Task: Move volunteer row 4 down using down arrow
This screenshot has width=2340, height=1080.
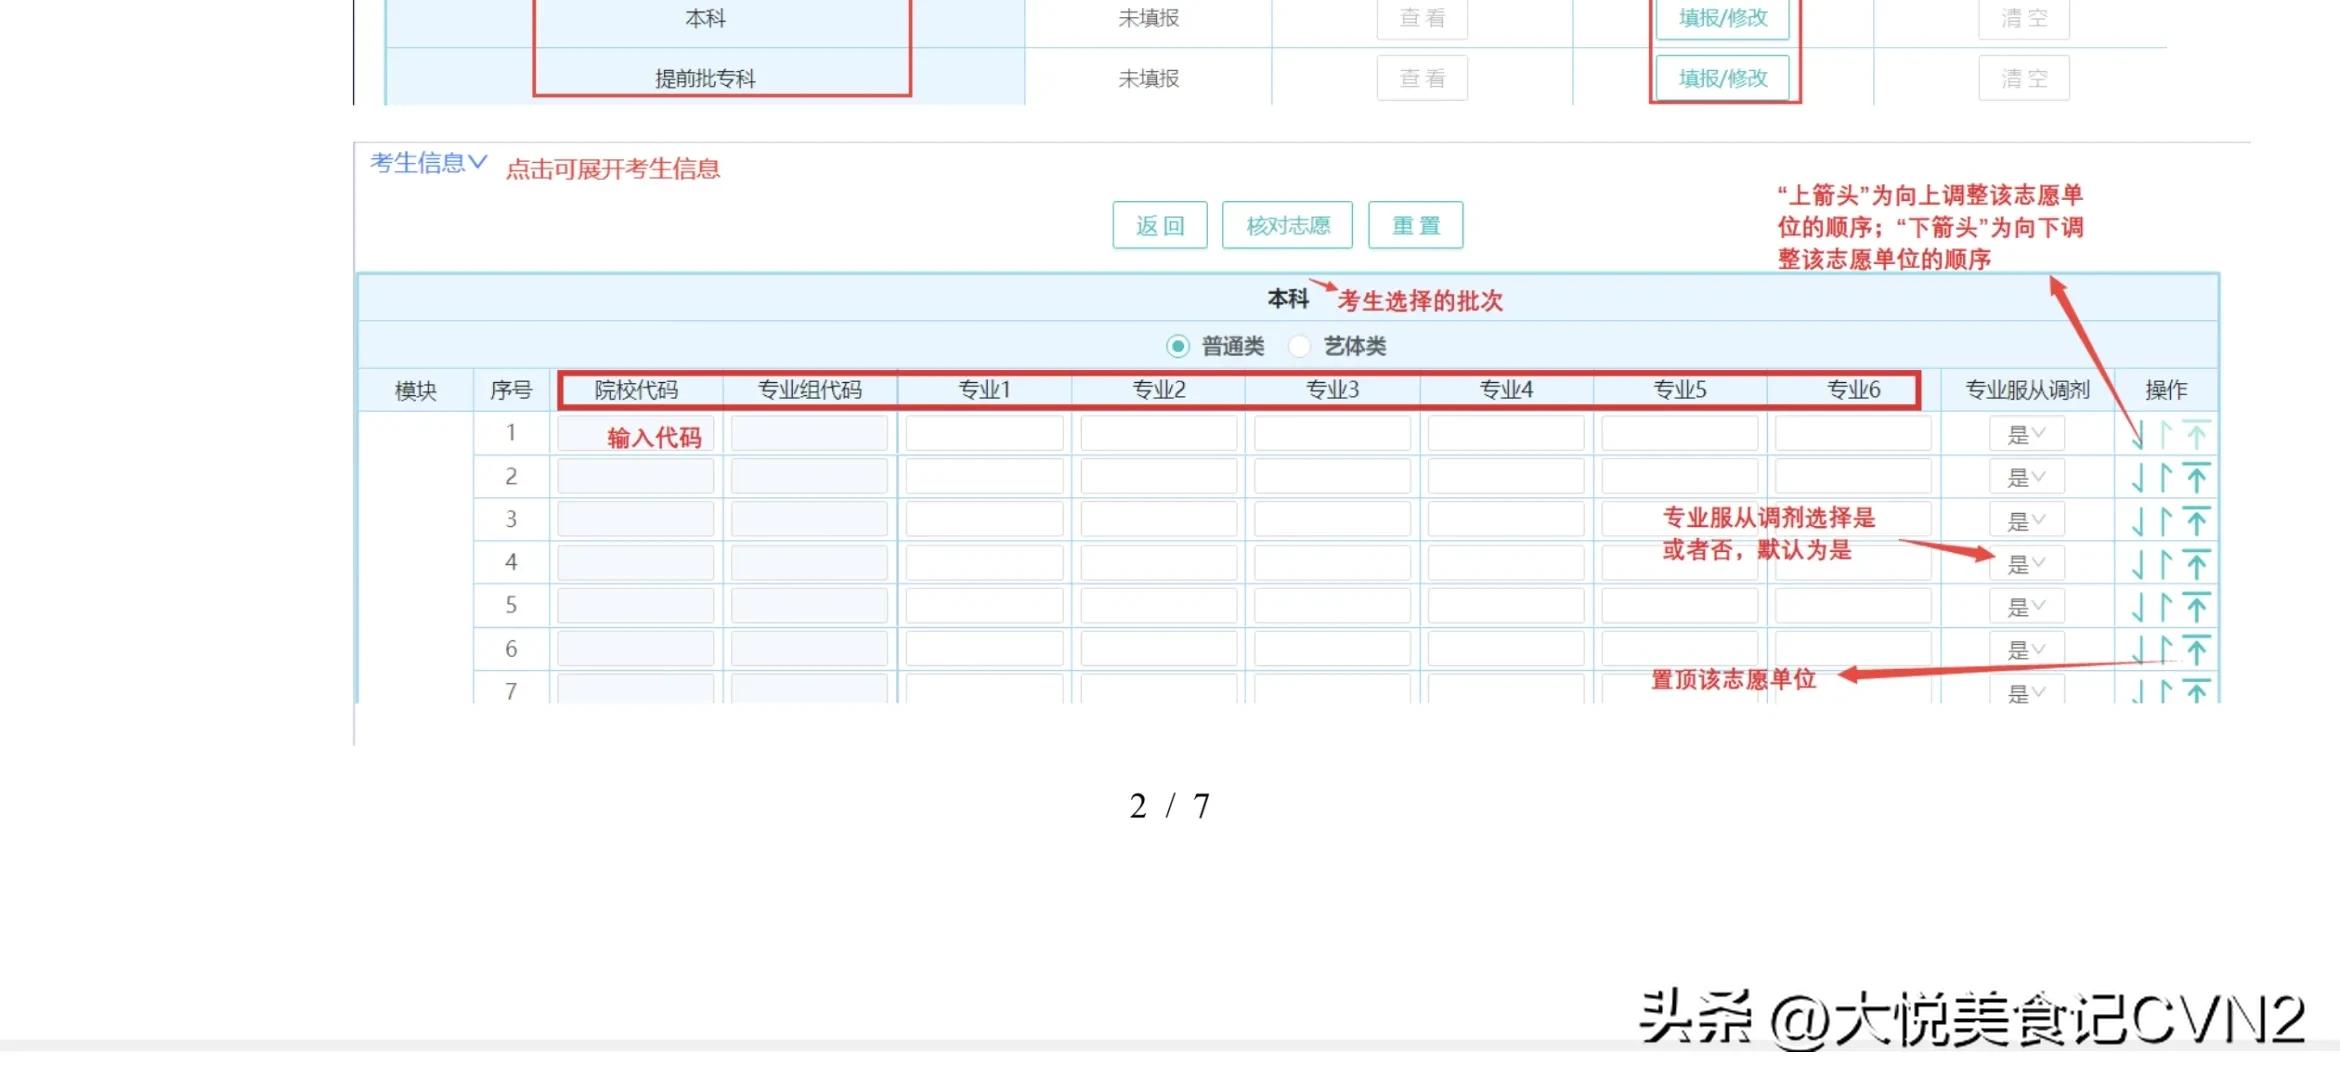Action: (2139, 562)
